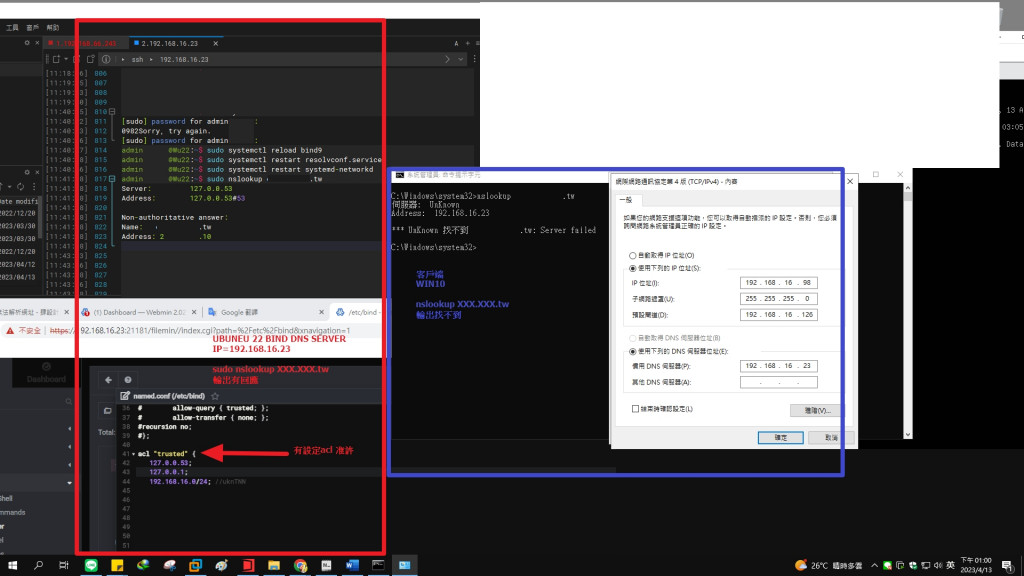Image resolution: width=1024 pixels, height=576 pixels.
Task: Open Dashboard — Webmin browser tab
Action: pyautogui.click(x=139, y=312)
